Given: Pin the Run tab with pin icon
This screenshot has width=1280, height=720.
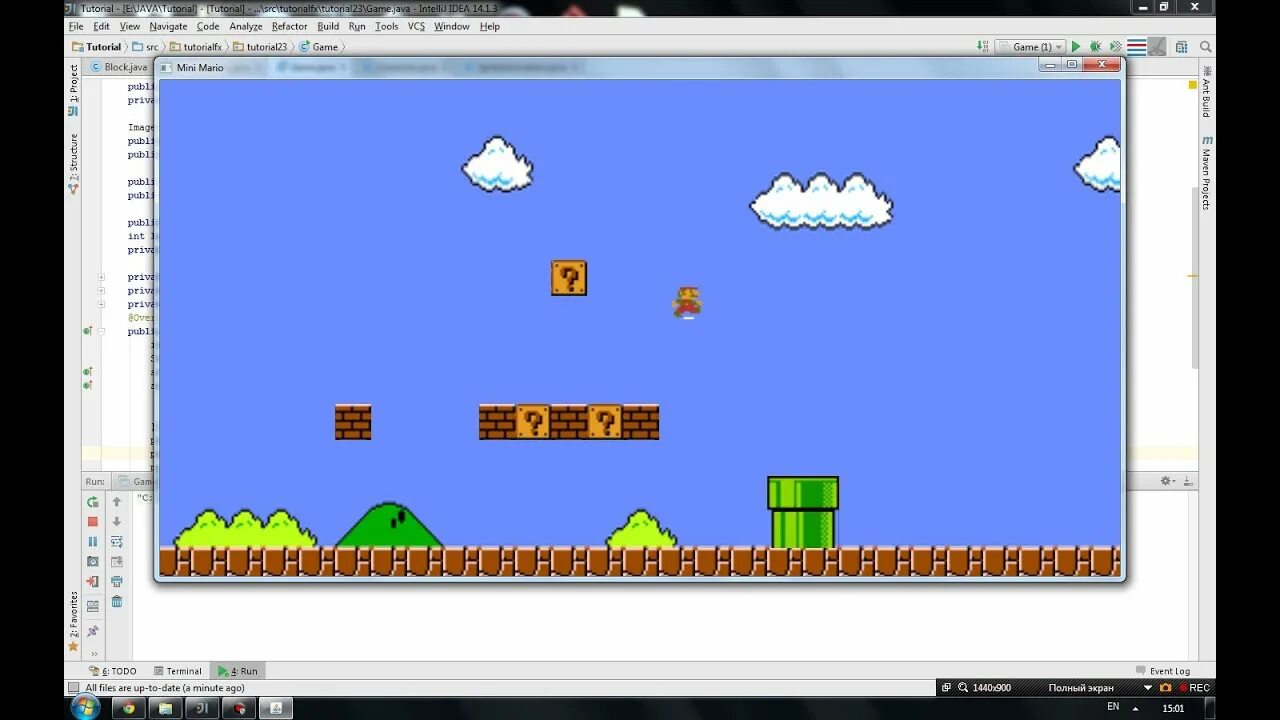Looking at the screenshot, I should click(93, 631).
